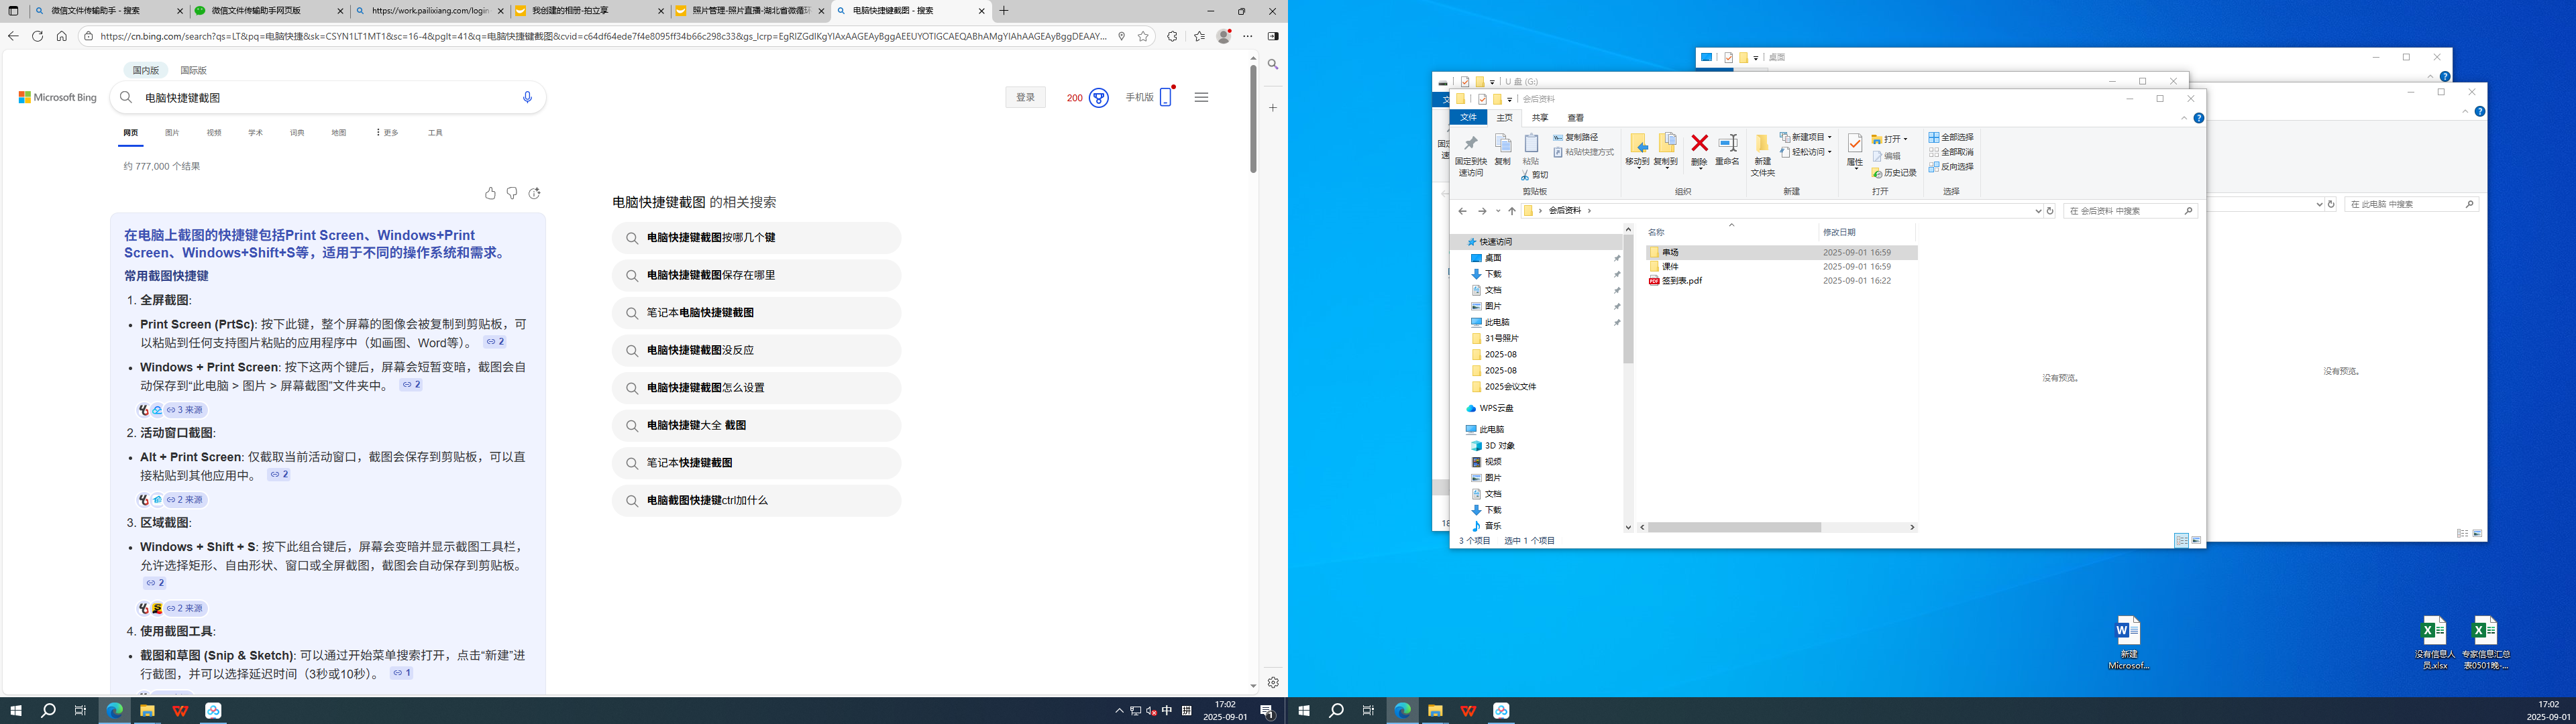Click the 复制 icon in 剪贴板 group

point(1503,144)
